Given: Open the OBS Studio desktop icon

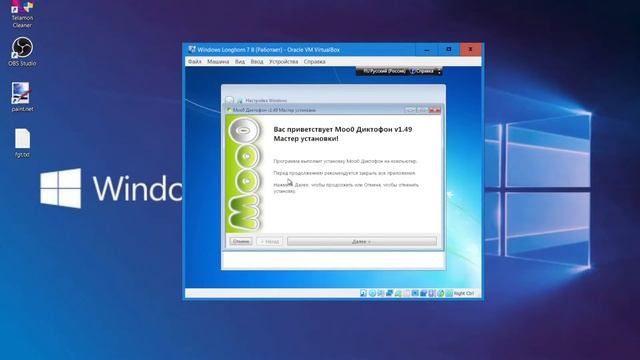Looking at the screenshot, I should point(22,51).
